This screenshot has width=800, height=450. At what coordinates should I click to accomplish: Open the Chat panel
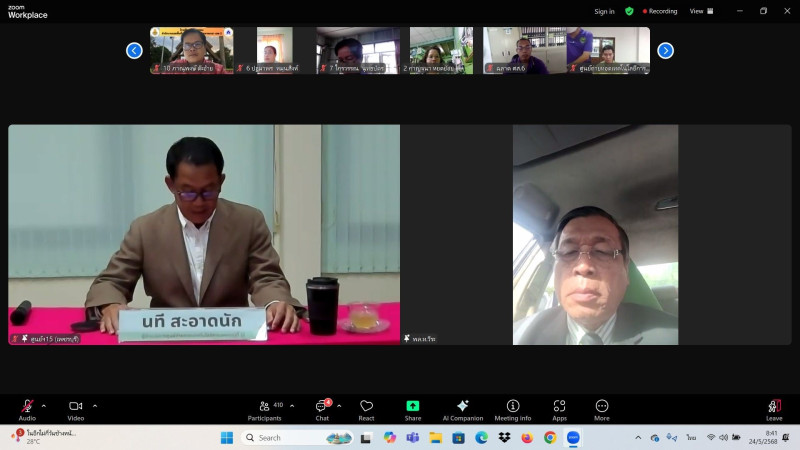click(322, 410)
